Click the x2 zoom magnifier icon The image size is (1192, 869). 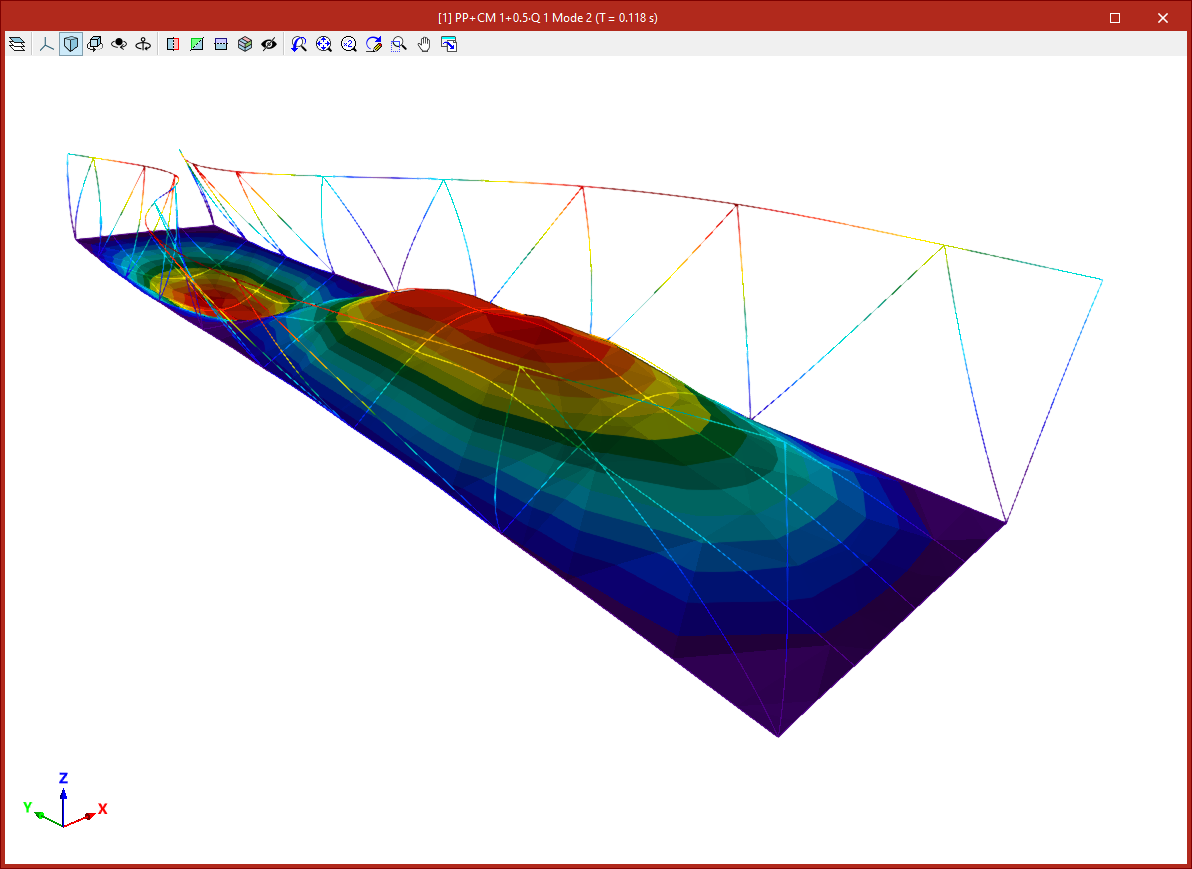click(x=349, y=44)
